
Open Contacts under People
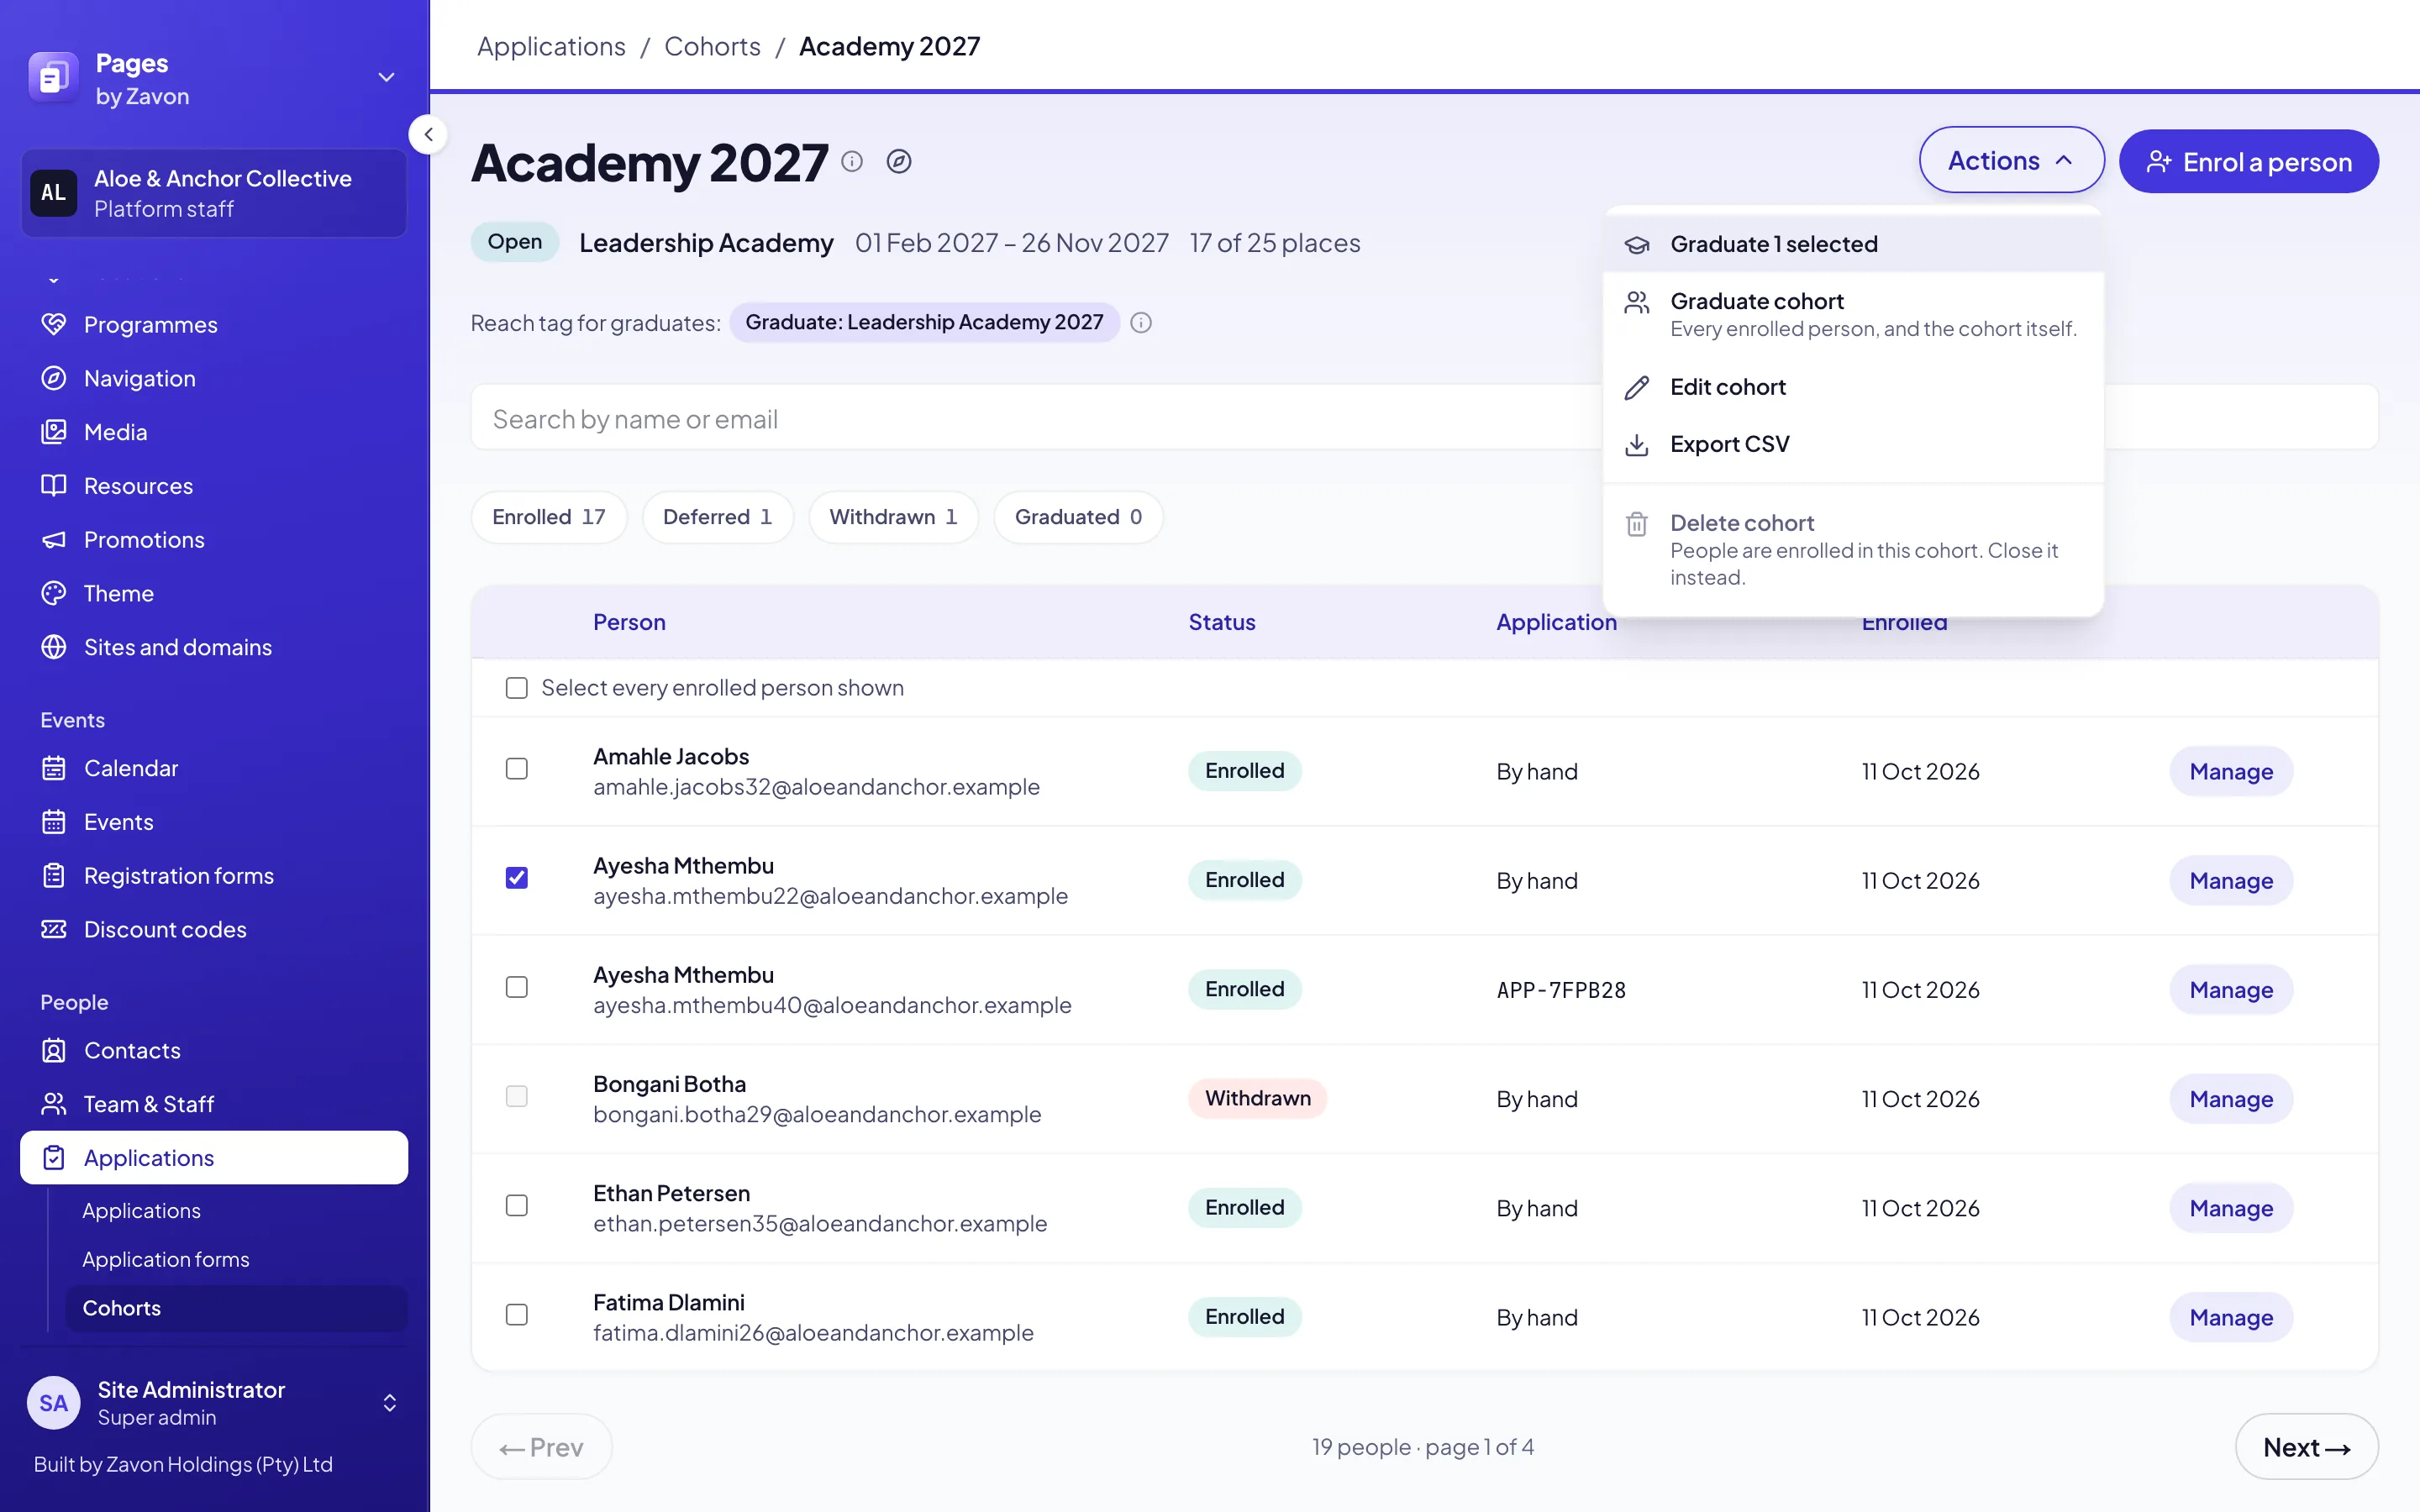coord(214,1050)
